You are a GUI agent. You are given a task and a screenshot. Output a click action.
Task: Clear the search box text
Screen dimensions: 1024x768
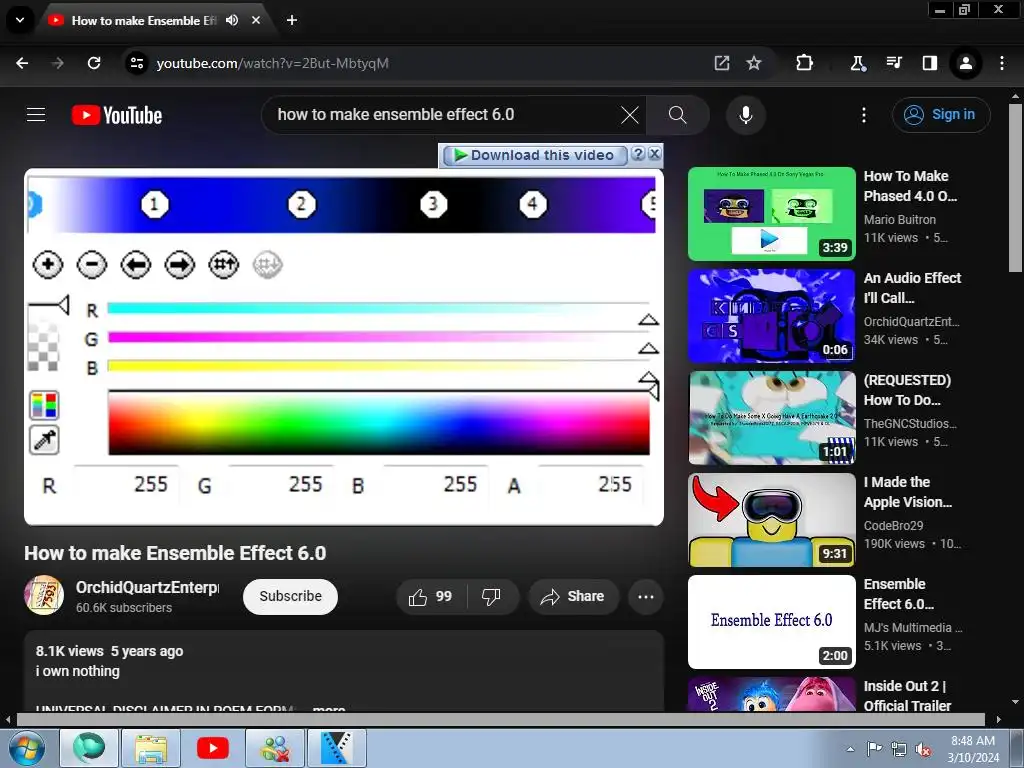click(630, 115)
